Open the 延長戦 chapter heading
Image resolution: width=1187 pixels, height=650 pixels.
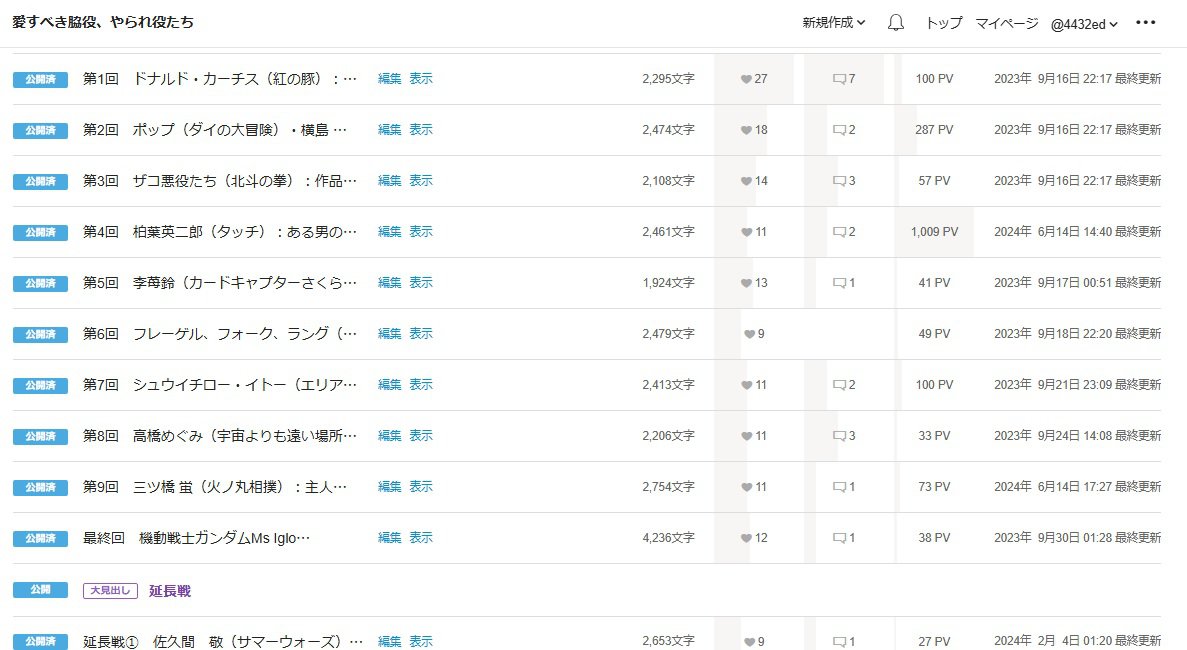[169, 591]
